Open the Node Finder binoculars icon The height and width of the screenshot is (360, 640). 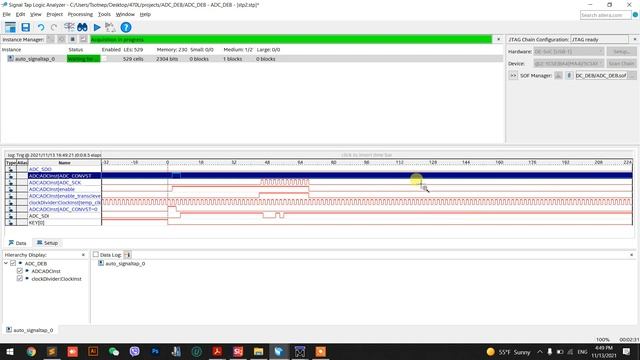click(x=82, y=27)
